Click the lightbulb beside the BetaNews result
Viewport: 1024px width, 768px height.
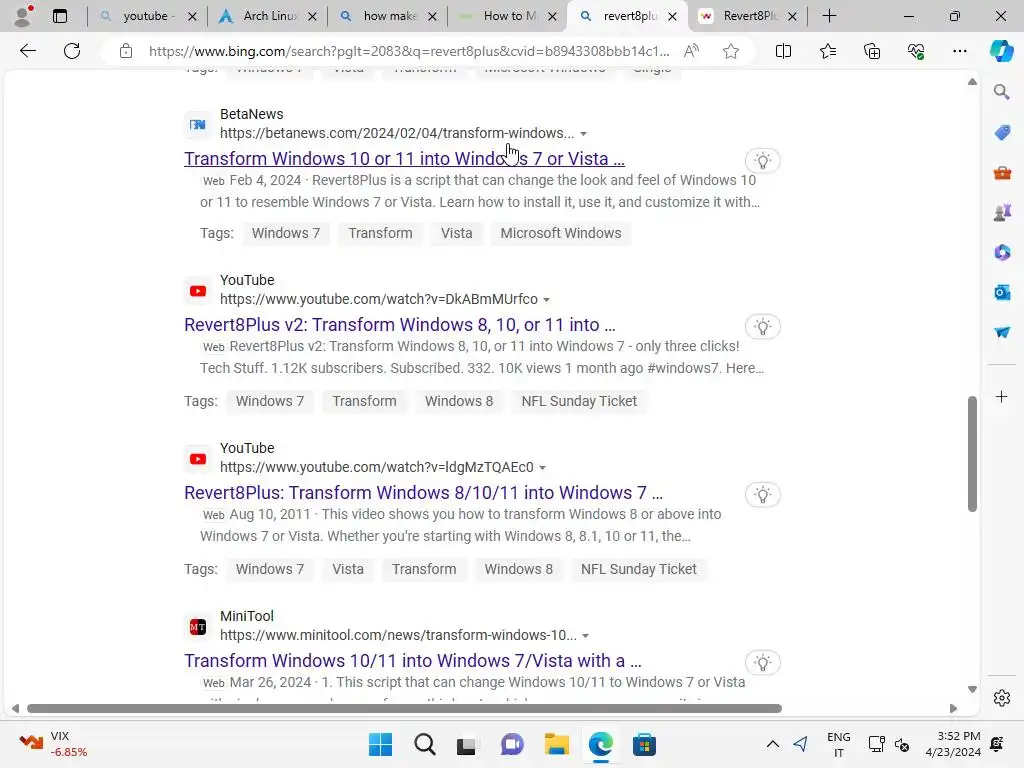pyautogui.click(x=762, y=161)
